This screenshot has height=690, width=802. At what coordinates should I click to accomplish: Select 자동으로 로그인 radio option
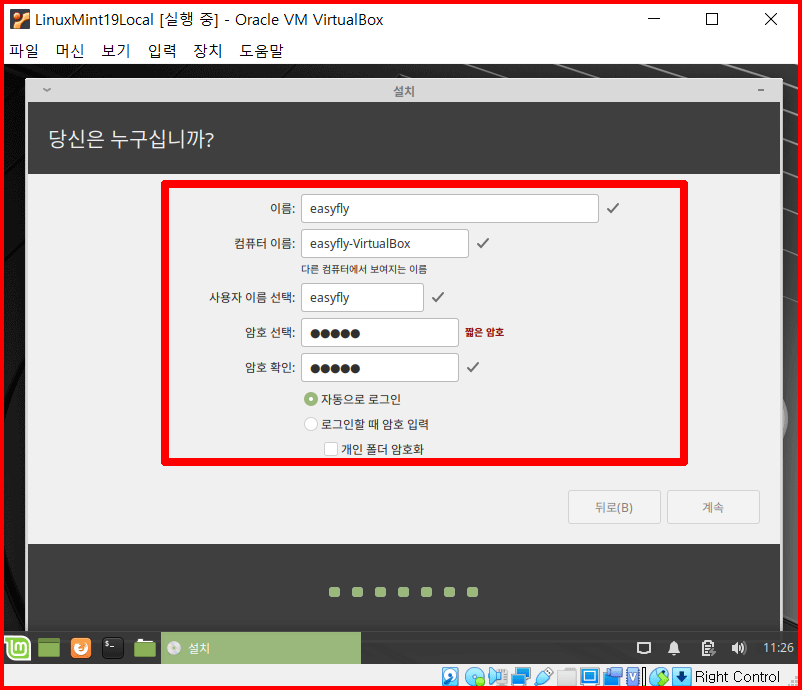[310, 399]
